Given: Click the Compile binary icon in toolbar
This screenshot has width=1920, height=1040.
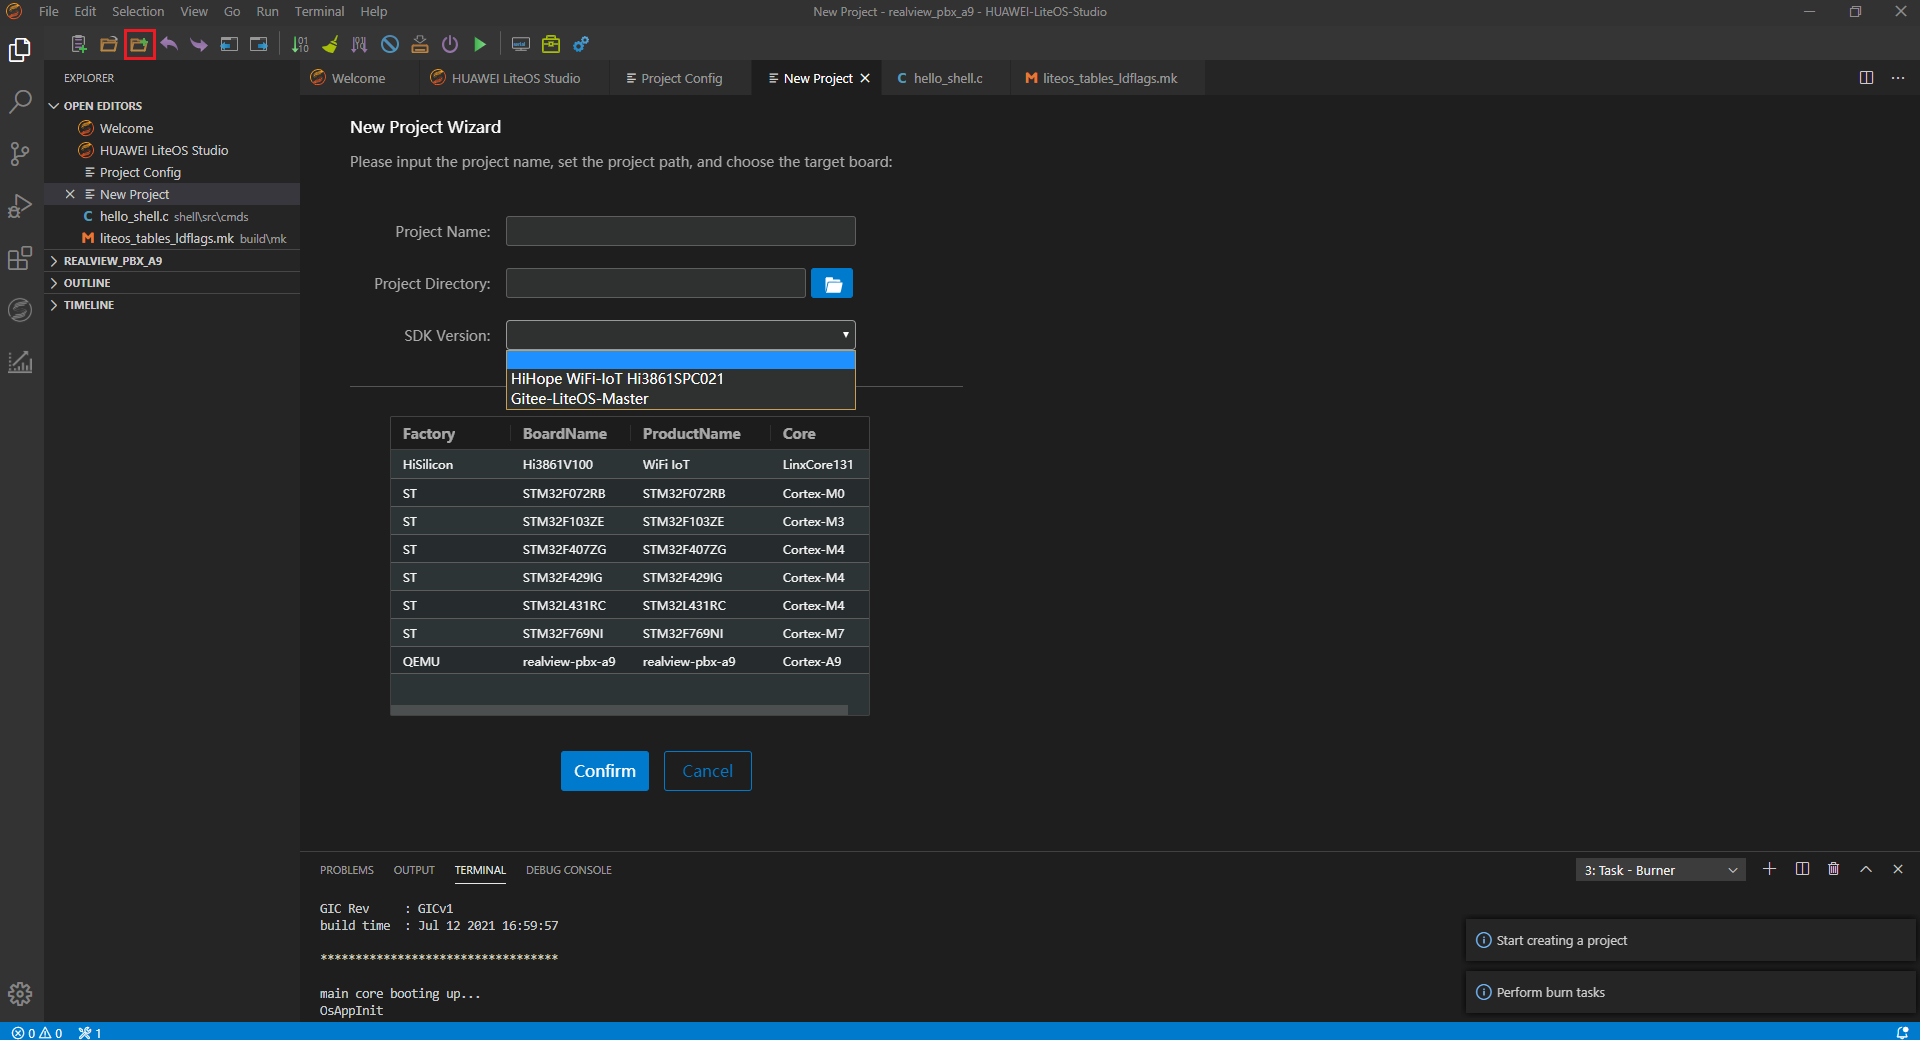Looking at the screenshot, I should [x=300, y=44].
